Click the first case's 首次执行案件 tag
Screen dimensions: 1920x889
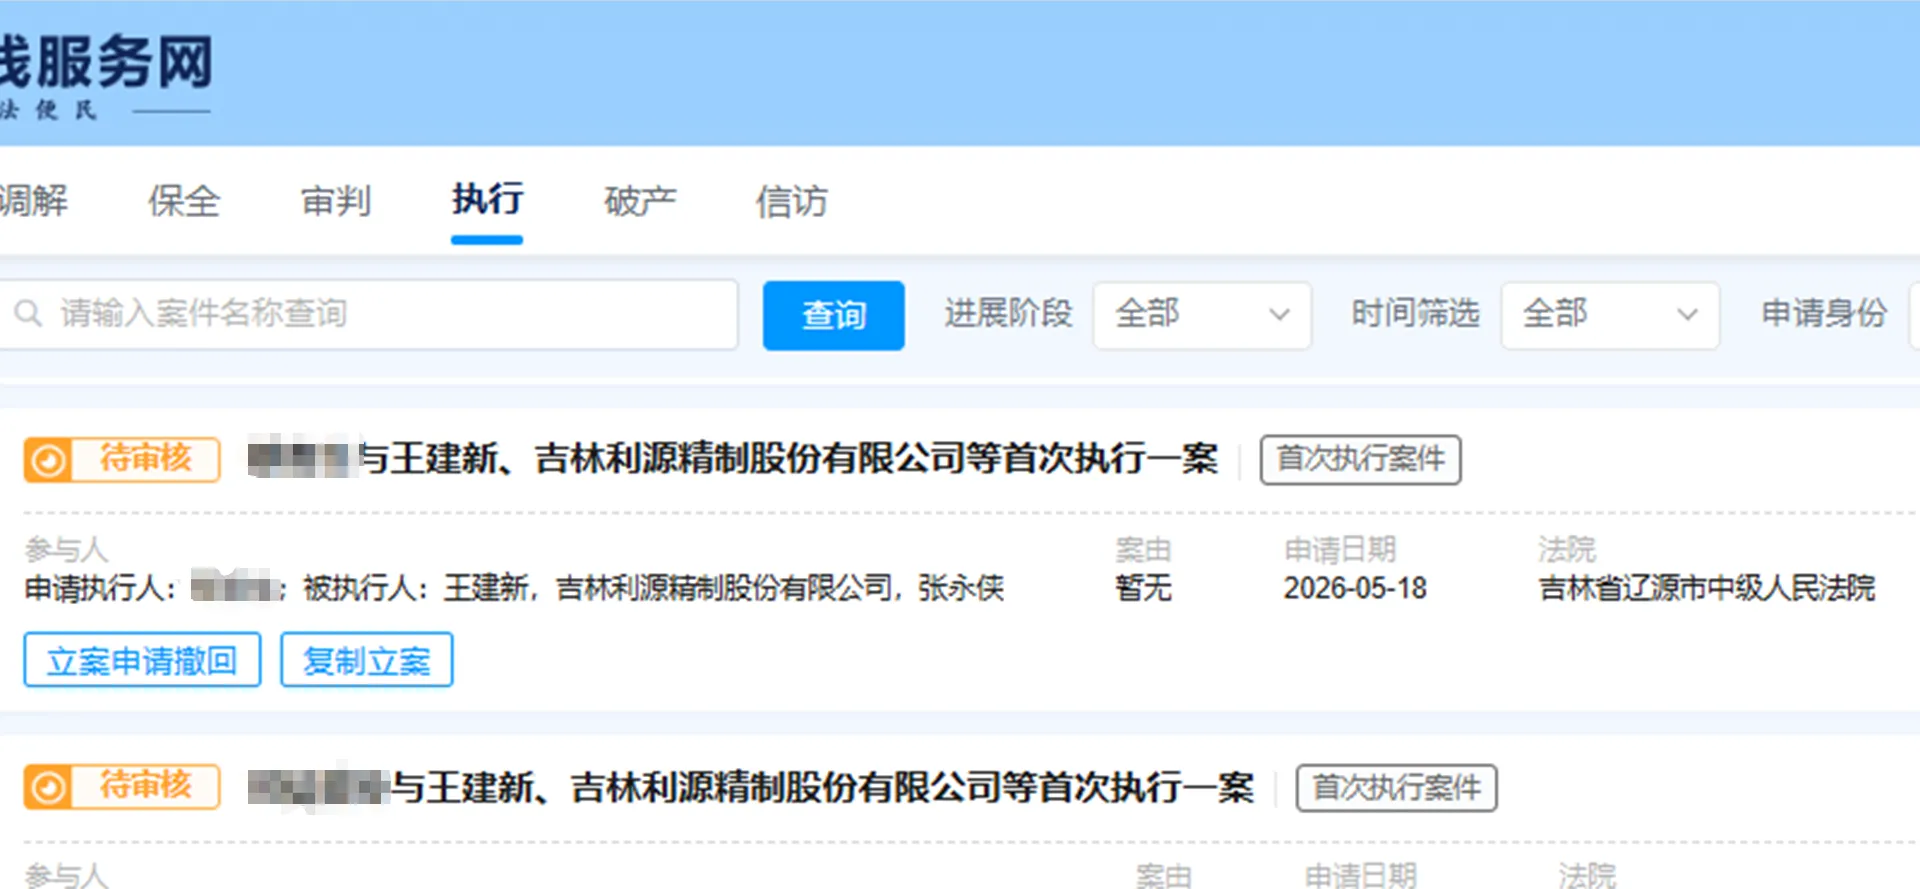pyautogui.click(x=1360, y=459)
